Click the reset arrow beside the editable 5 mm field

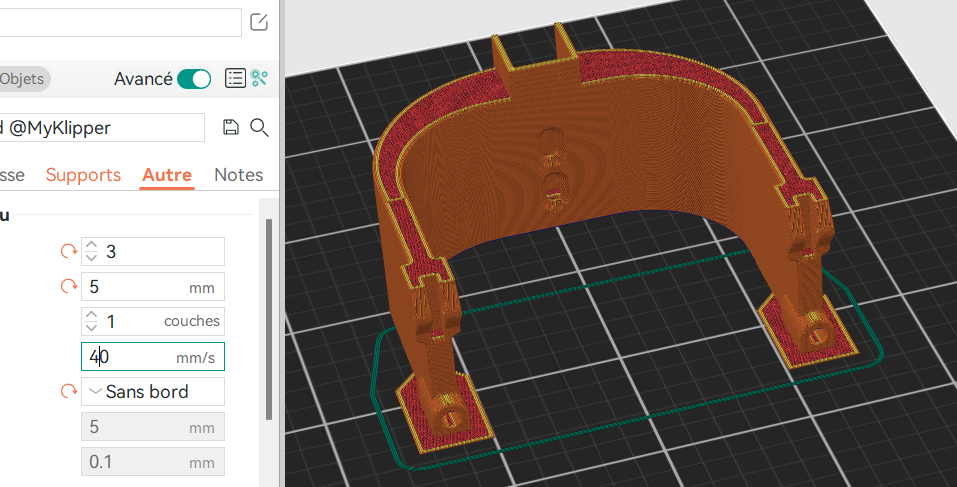69,287
